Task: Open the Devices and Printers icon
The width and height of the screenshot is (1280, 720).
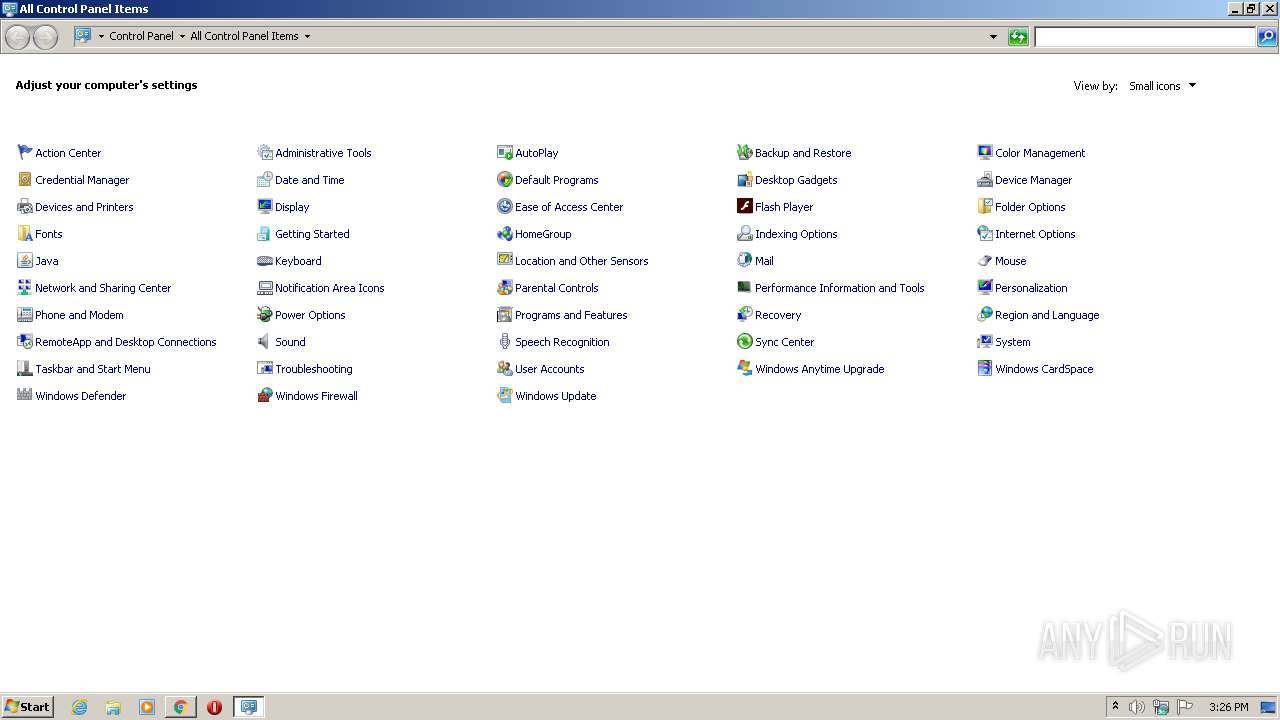Action: point(25,206)
